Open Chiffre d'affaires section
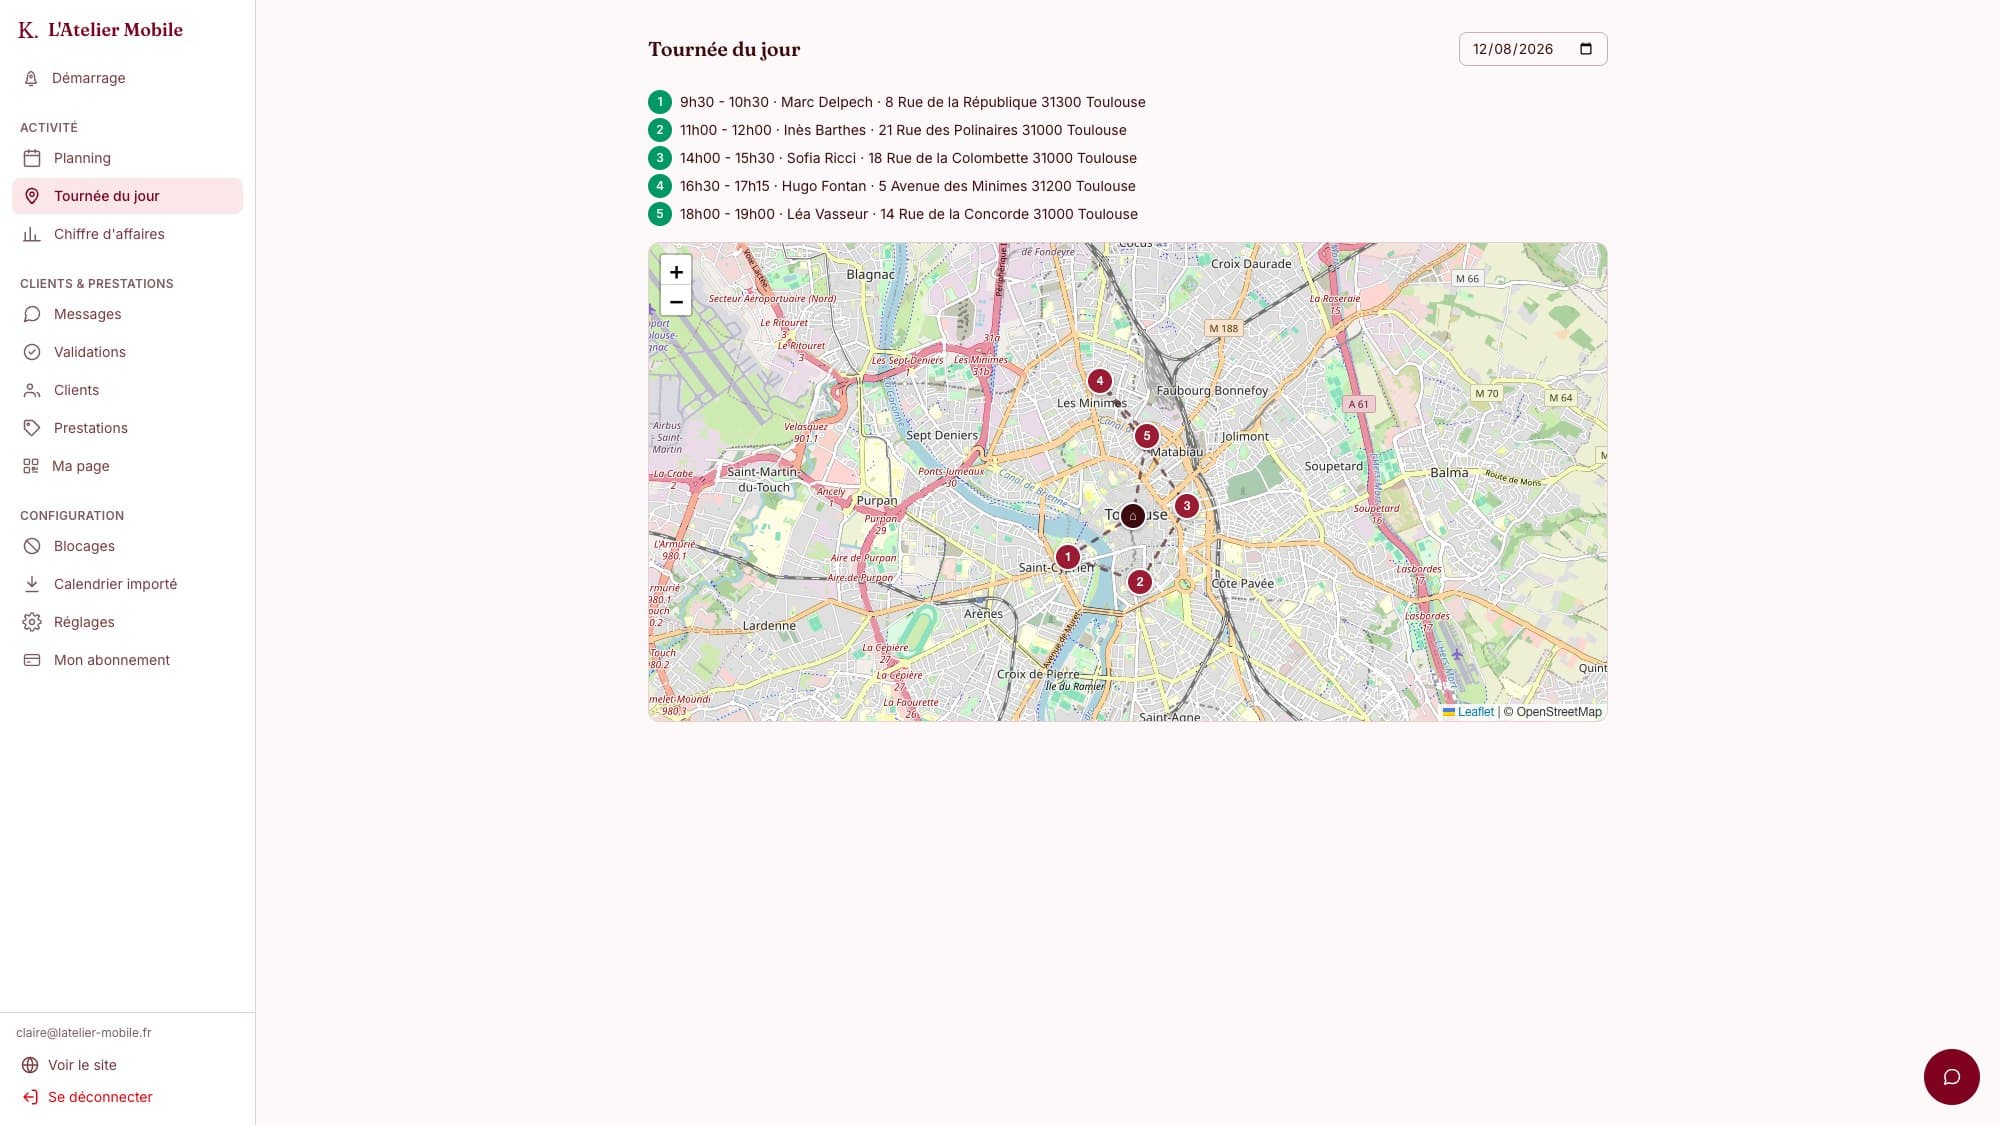 [127, 234]
